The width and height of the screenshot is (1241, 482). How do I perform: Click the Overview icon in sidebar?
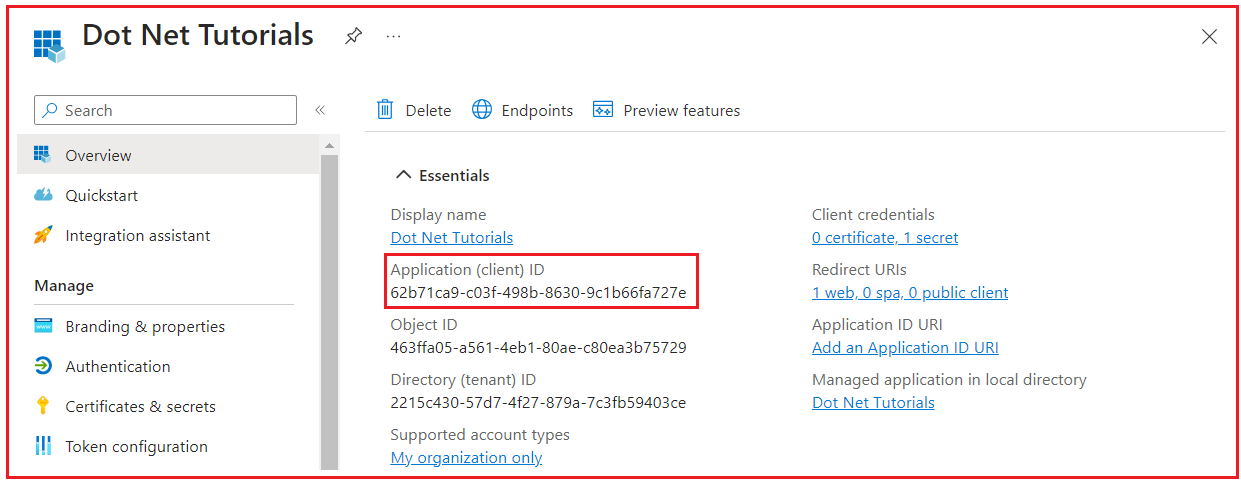click(x=42, y=155)
